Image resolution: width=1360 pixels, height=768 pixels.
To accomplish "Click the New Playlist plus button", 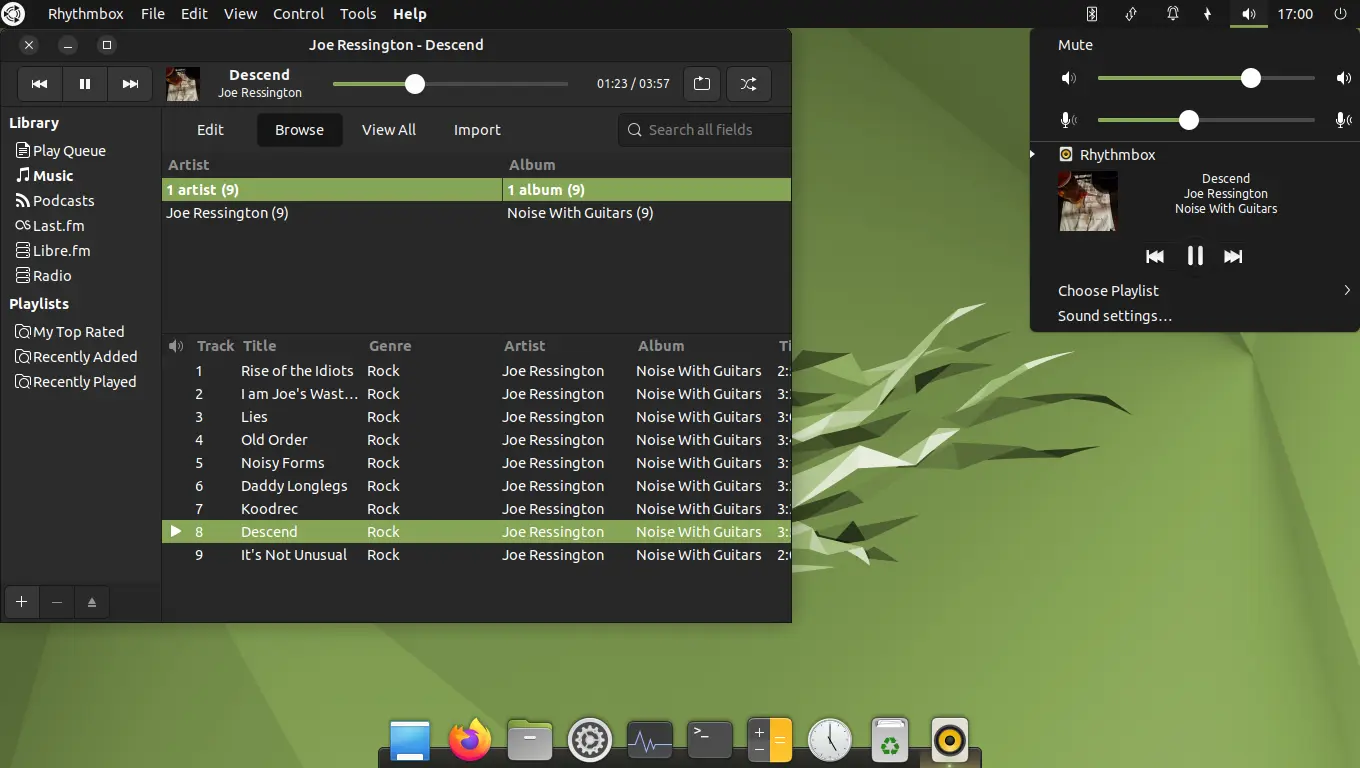I will [x=21, y=602].
